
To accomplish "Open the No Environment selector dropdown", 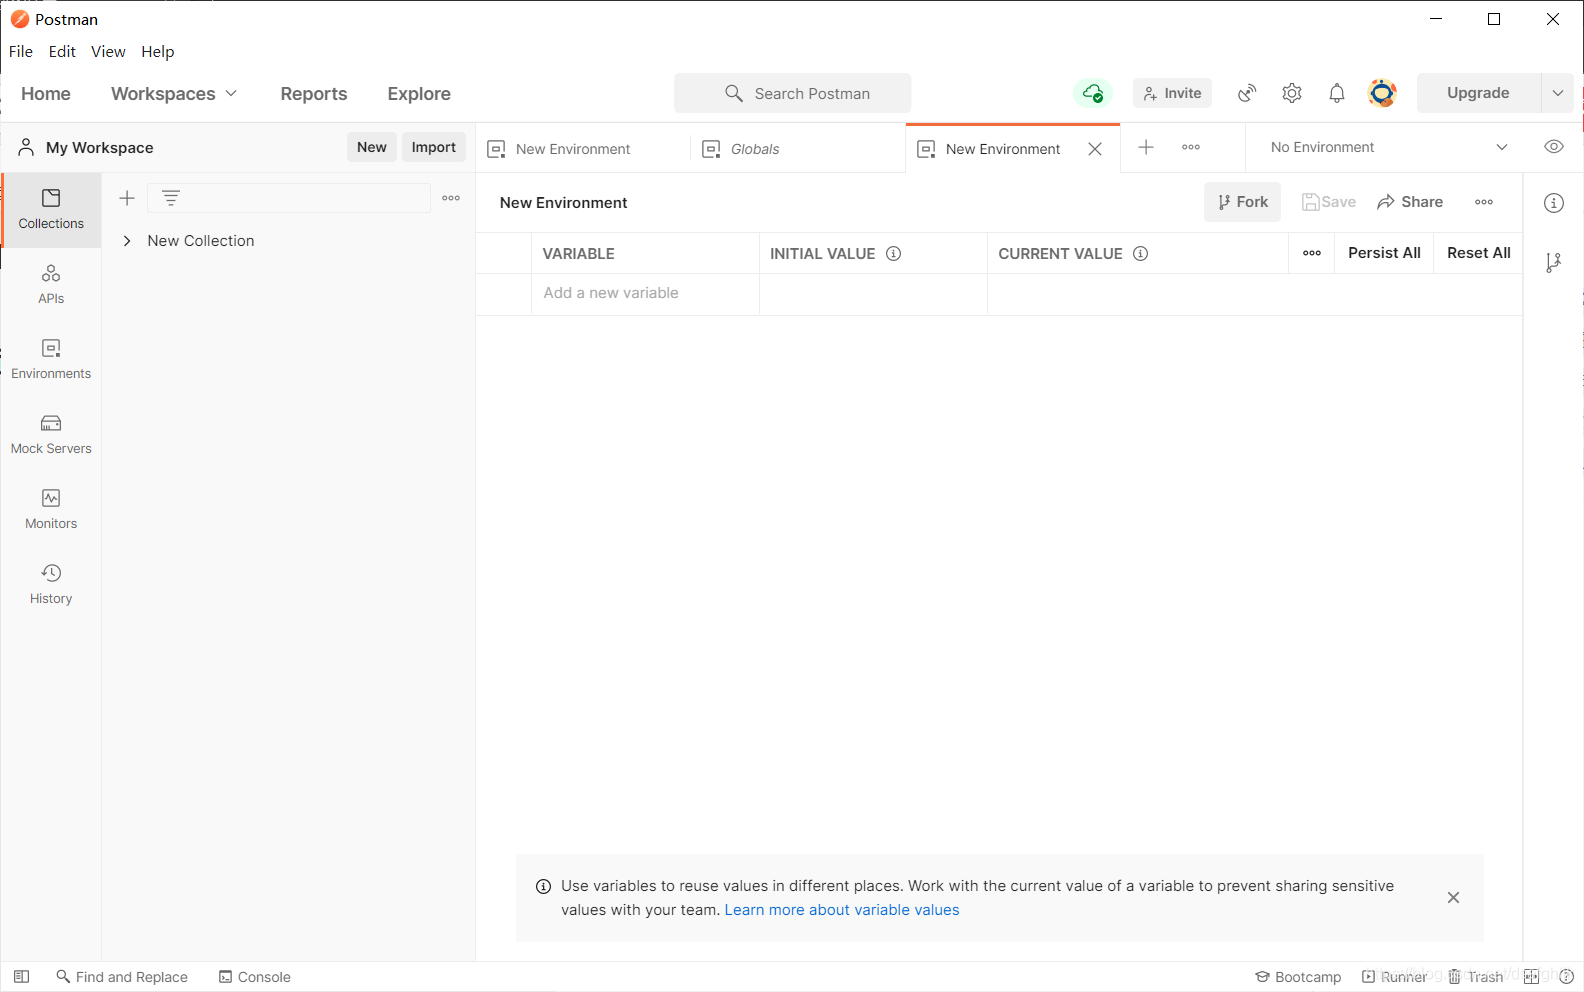I will pyautogui.click(x=1389, y=147).
